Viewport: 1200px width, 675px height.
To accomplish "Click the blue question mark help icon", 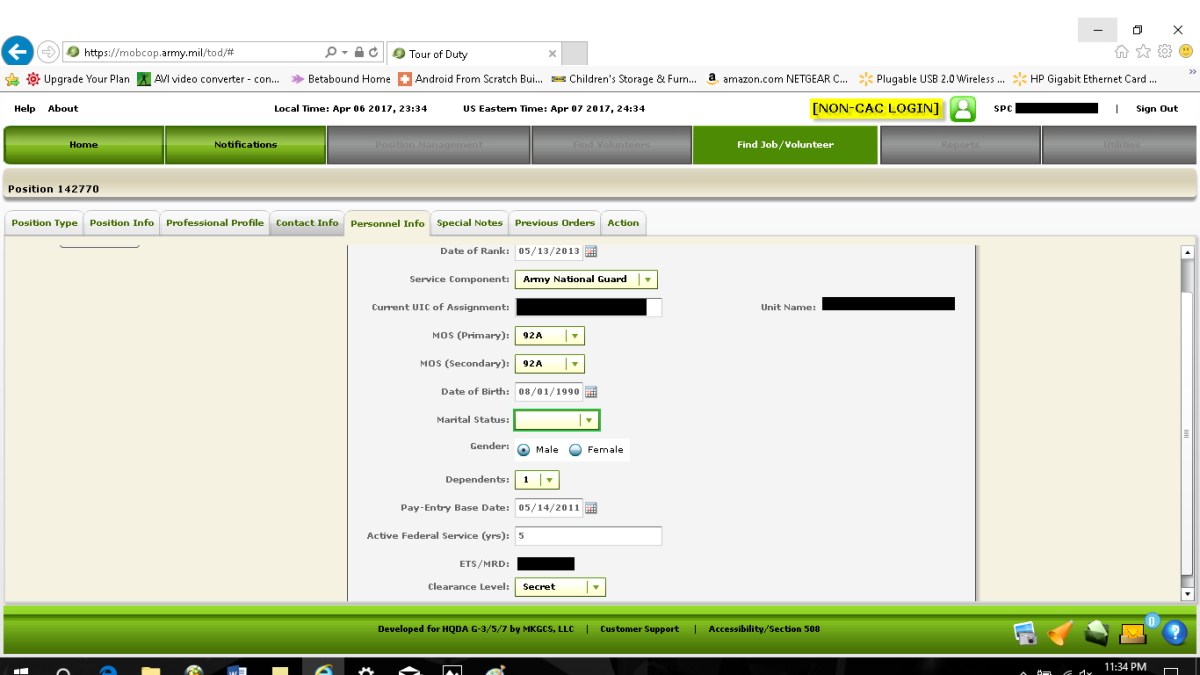I will coord(1173,632).
